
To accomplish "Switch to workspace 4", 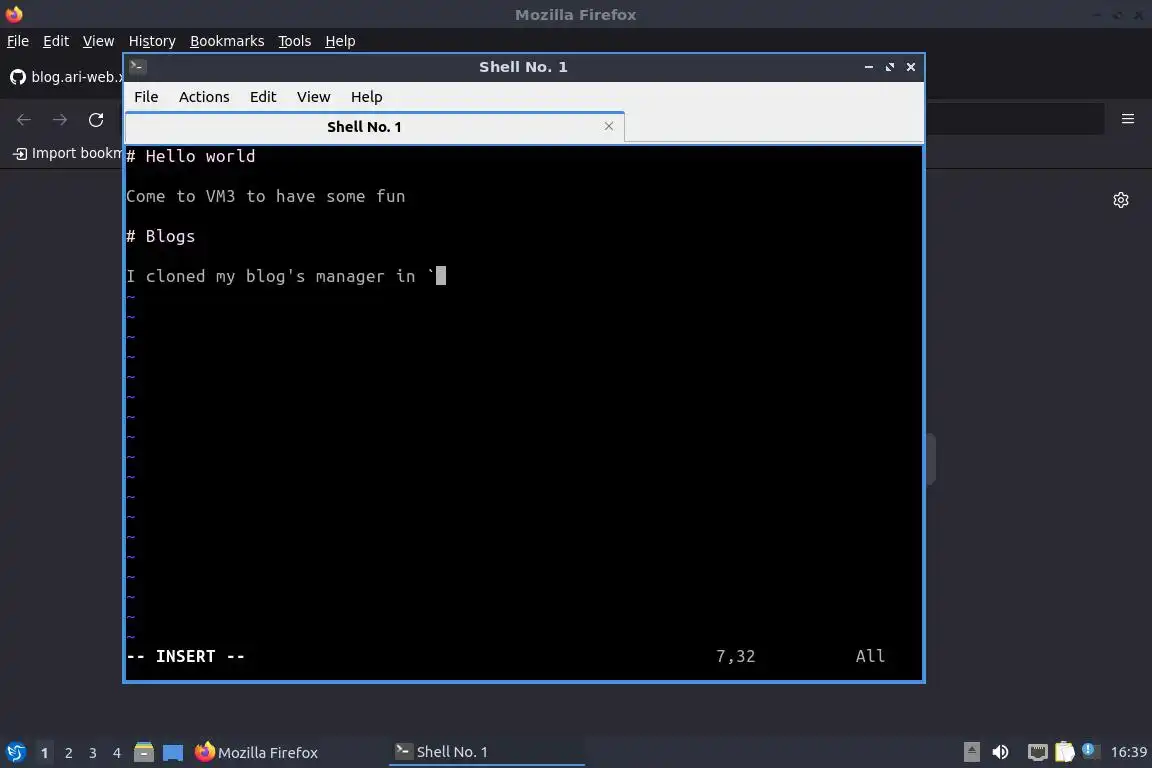I will coord(117,753).
